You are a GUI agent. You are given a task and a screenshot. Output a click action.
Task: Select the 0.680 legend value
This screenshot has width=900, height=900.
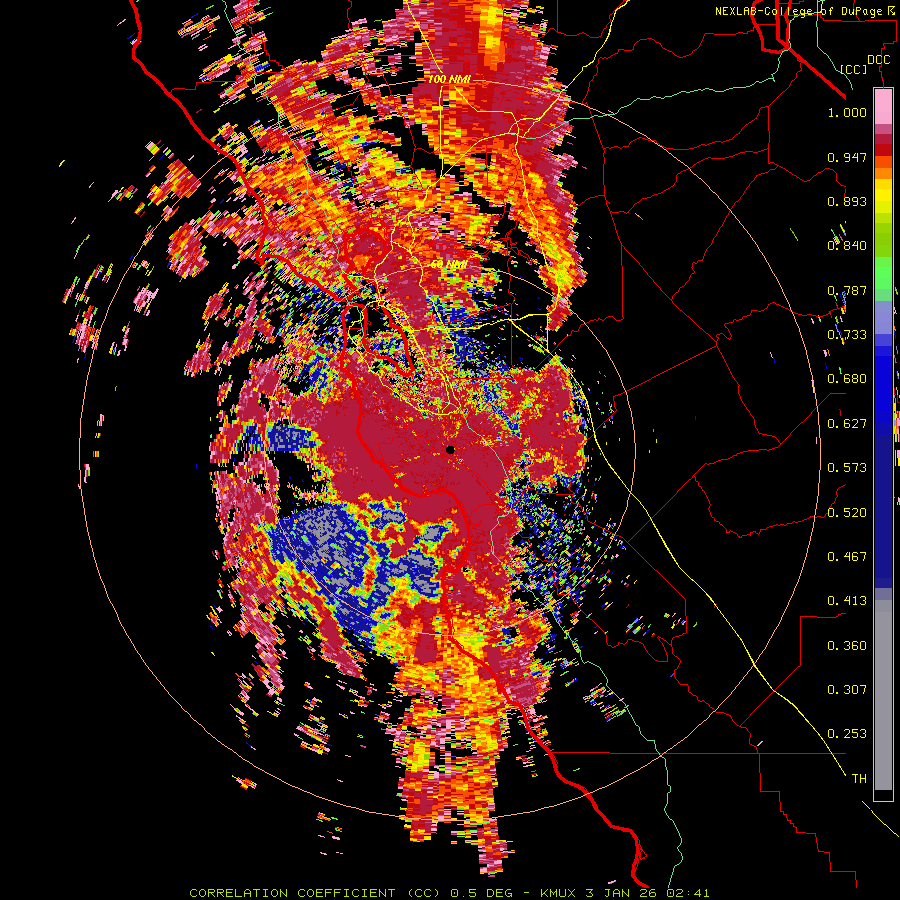847,379
